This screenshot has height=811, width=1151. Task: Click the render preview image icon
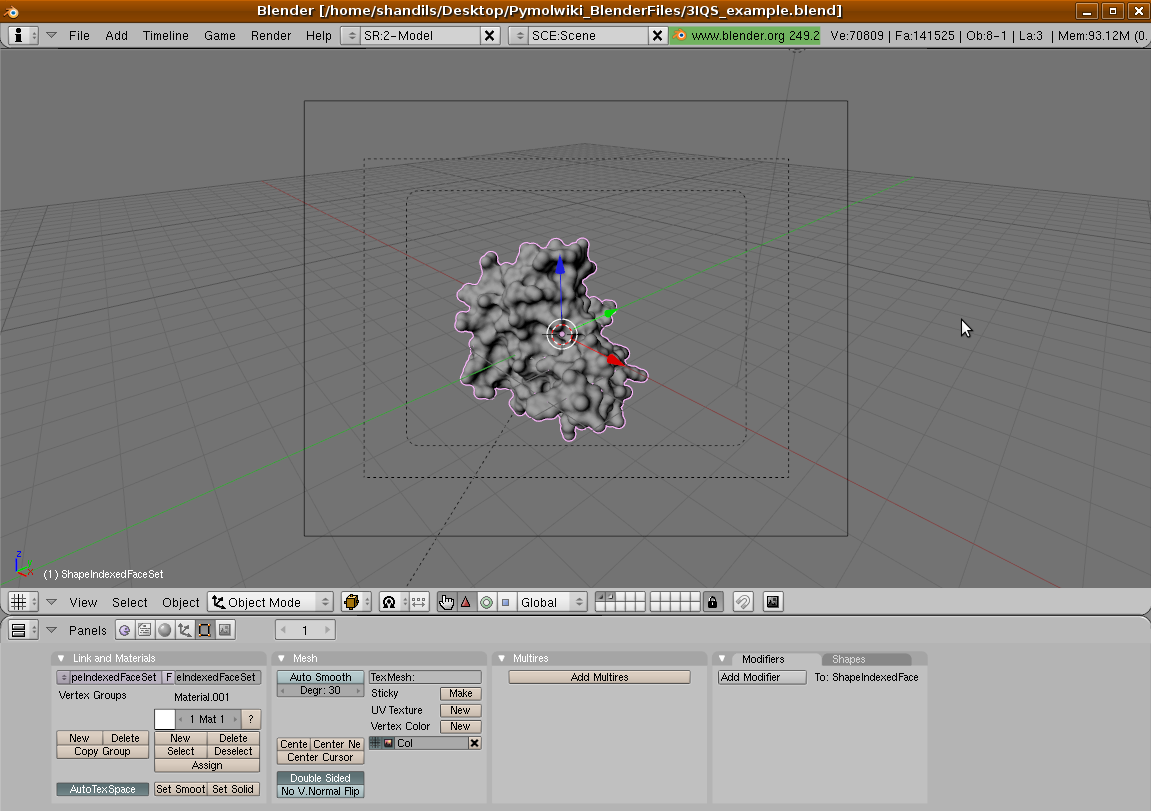tap(773, 602)
